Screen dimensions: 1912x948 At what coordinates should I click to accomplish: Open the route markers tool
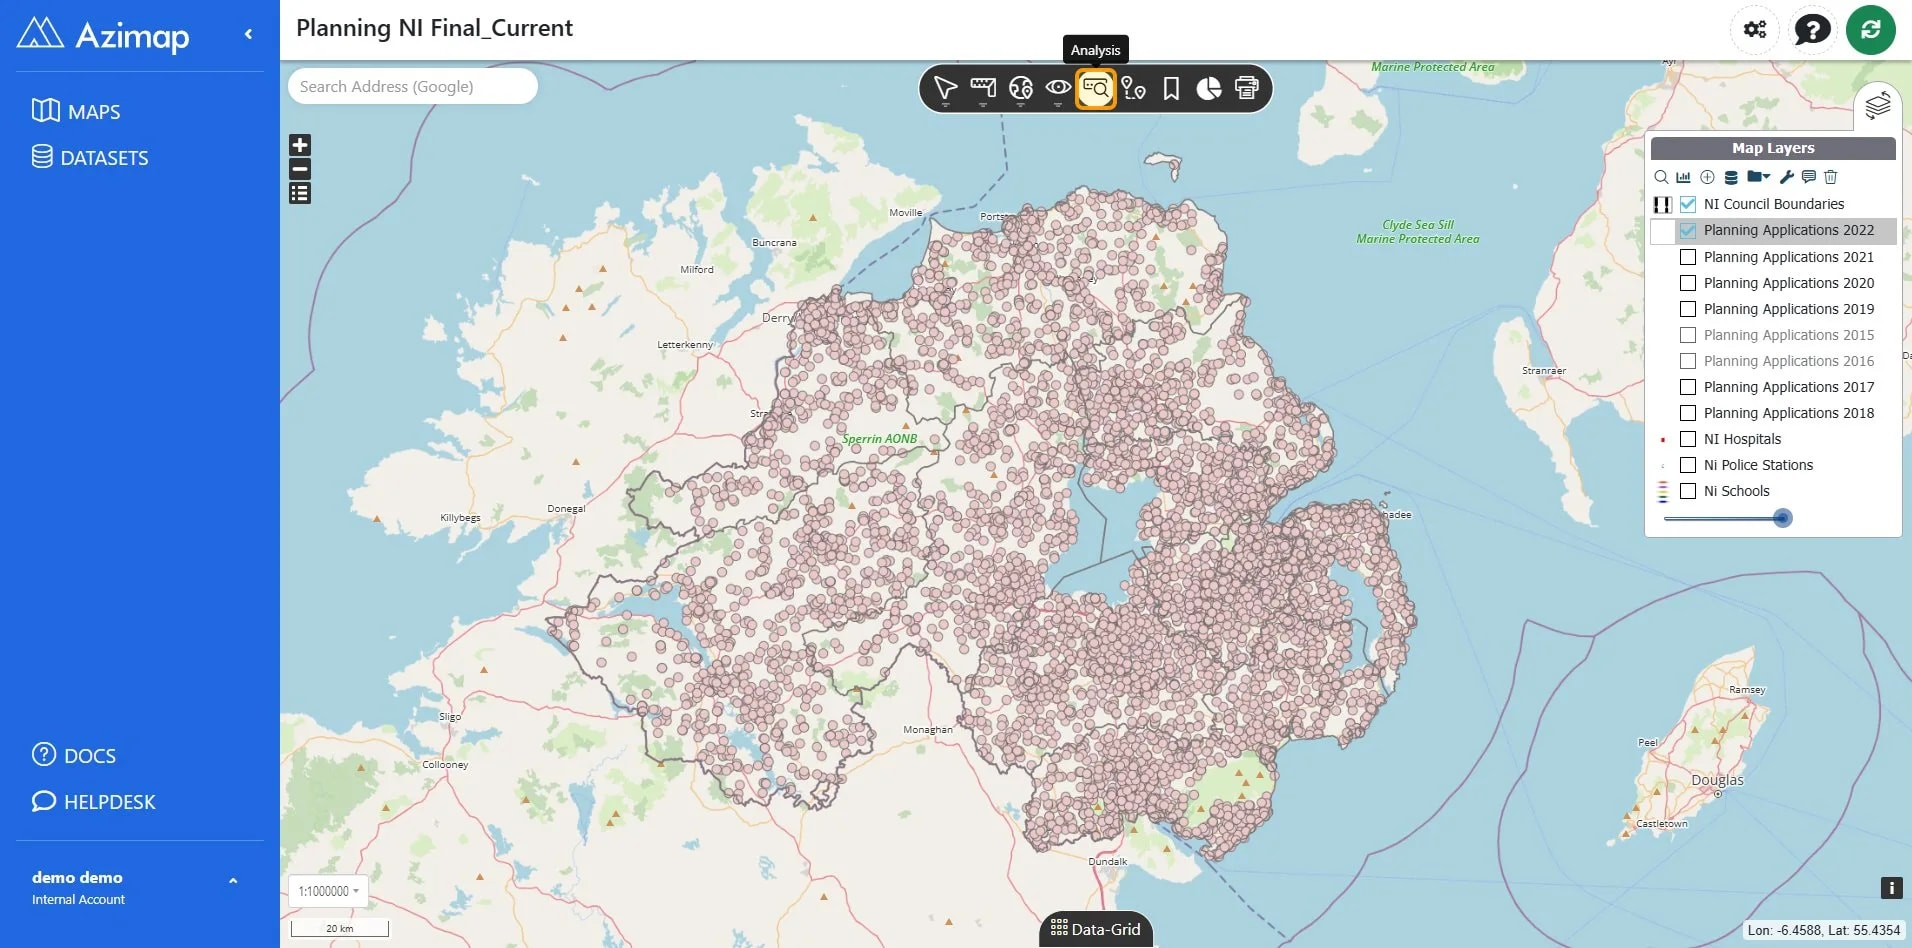click(x=1133, y=89)
